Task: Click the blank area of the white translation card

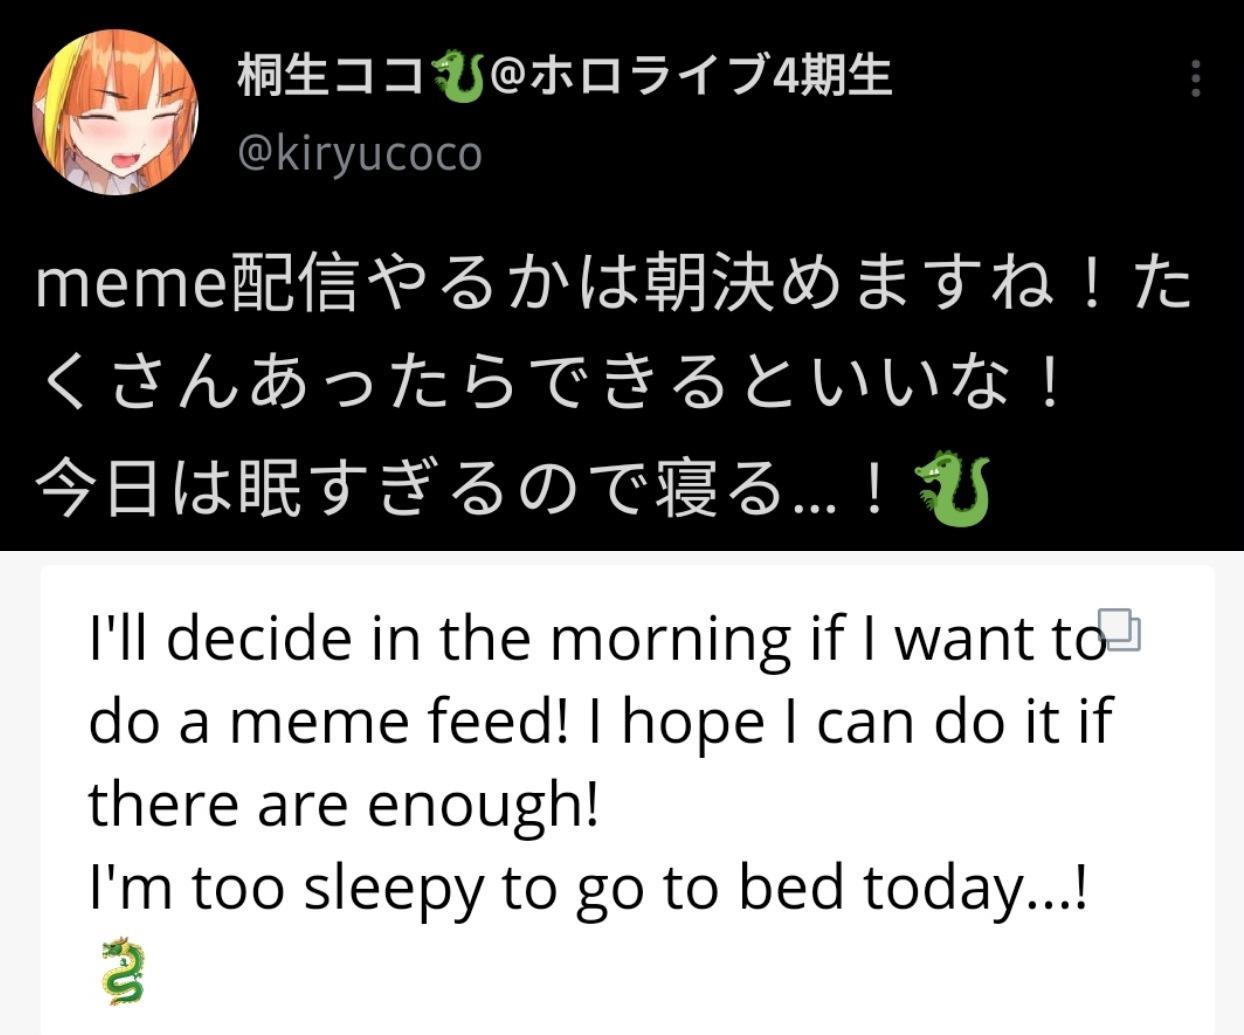Action: 700,975
